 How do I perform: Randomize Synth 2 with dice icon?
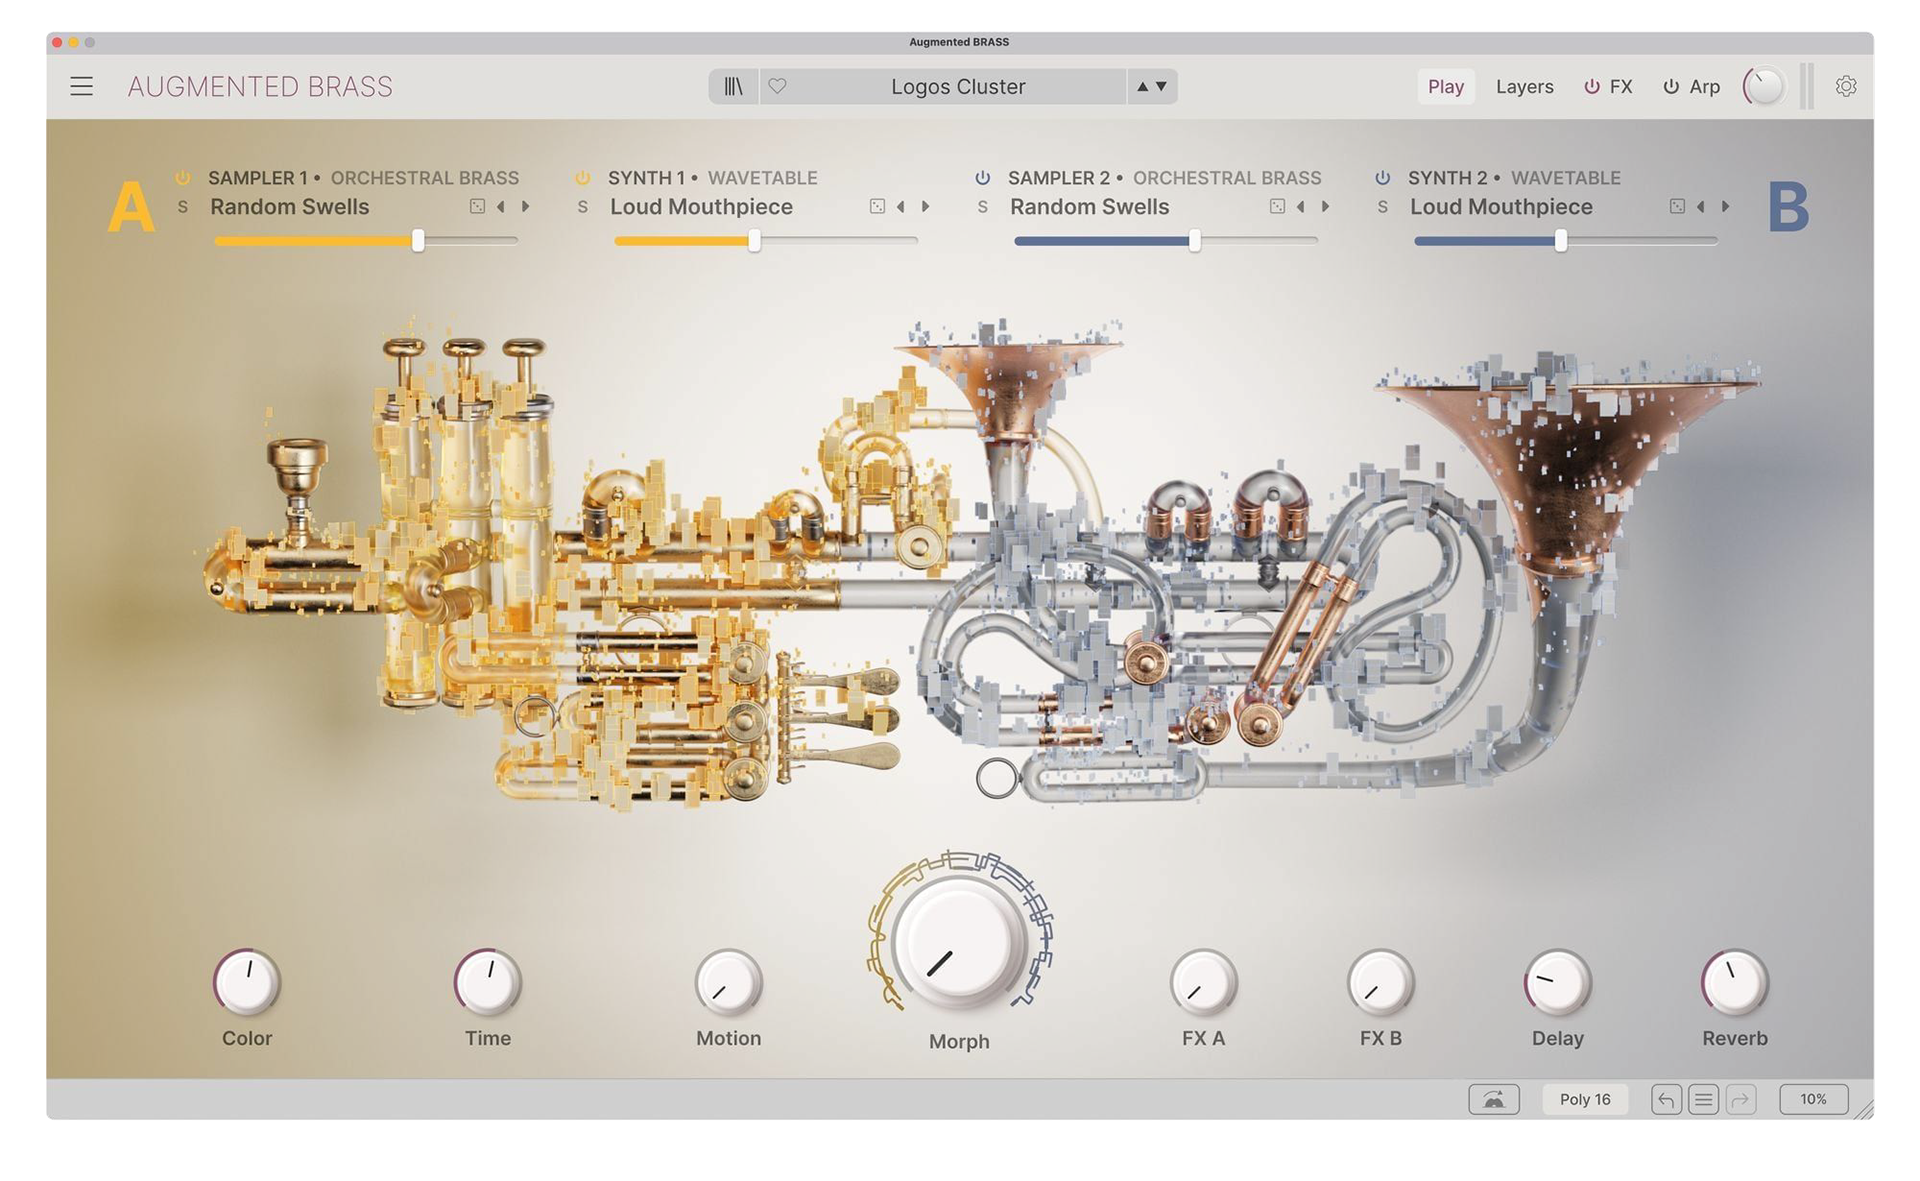[1677, 206]
